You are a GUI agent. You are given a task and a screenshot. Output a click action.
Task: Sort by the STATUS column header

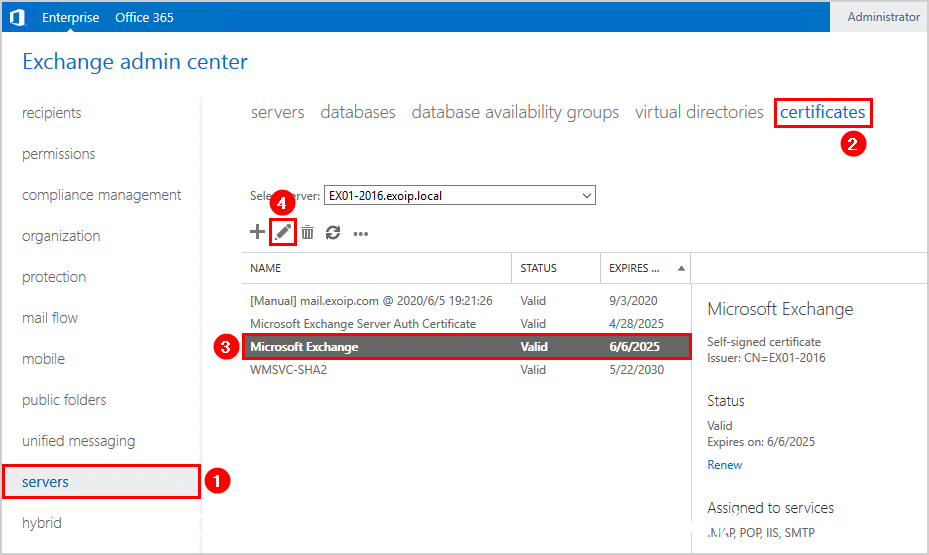(x=538, y=268)
